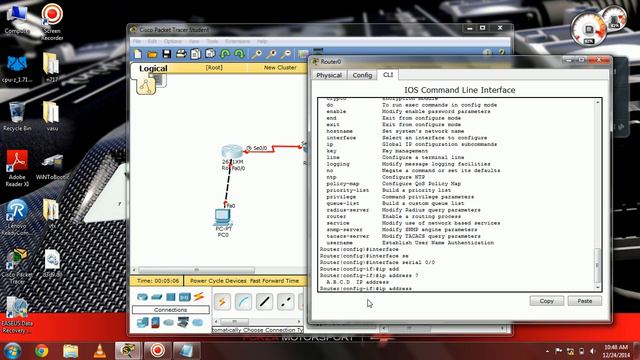This screenshot has height=360, width=640.
Task: Select the CLI tab in Router0
Action: click(388, 75)
